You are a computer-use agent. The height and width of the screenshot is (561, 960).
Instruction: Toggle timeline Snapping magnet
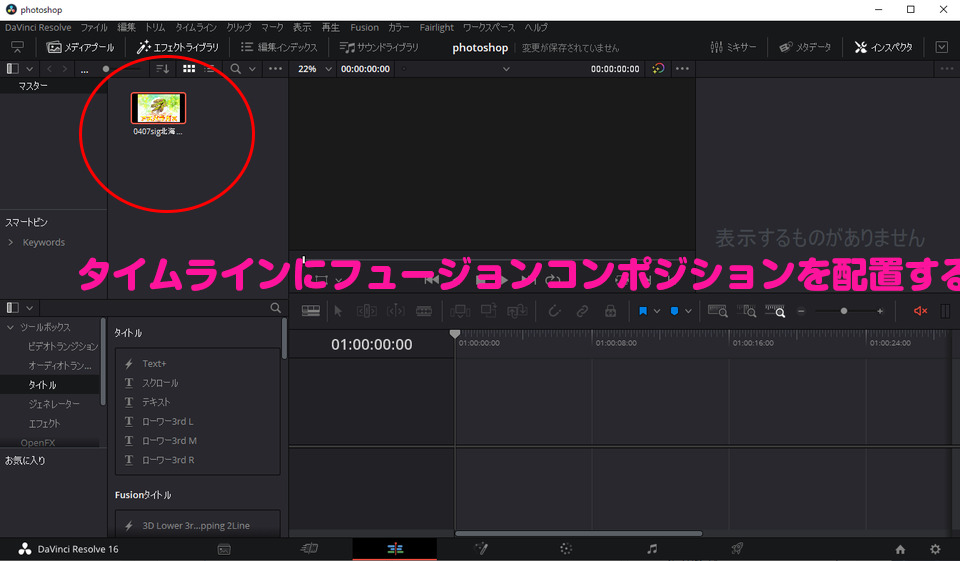click(554, 311)
